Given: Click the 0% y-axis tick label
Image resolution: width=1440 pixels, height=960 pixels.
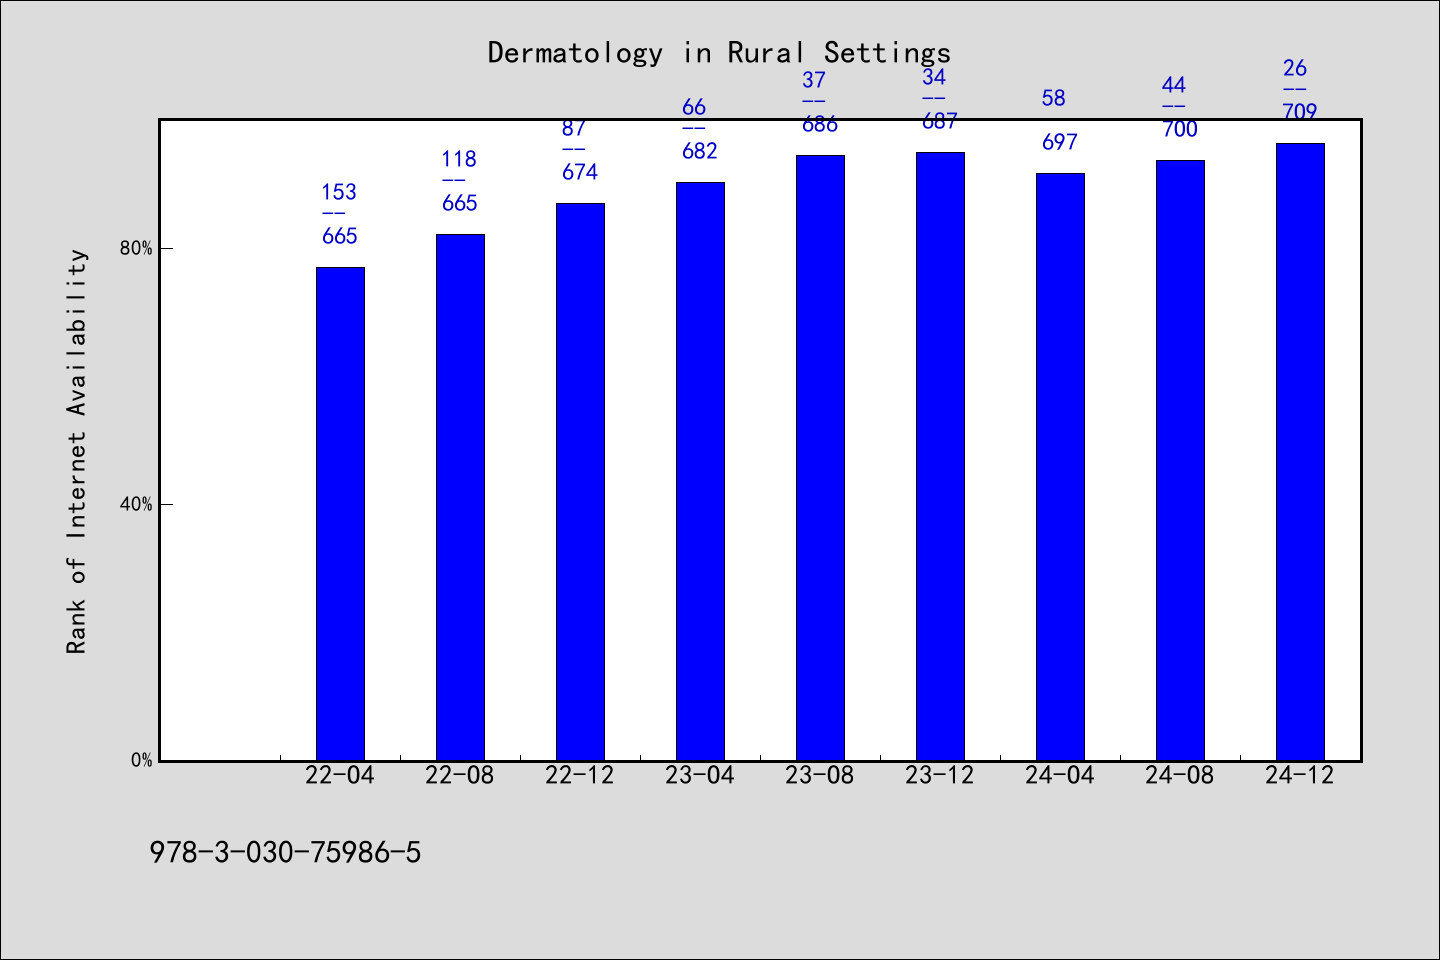Looking at the screenshot, I should [141, 760].
